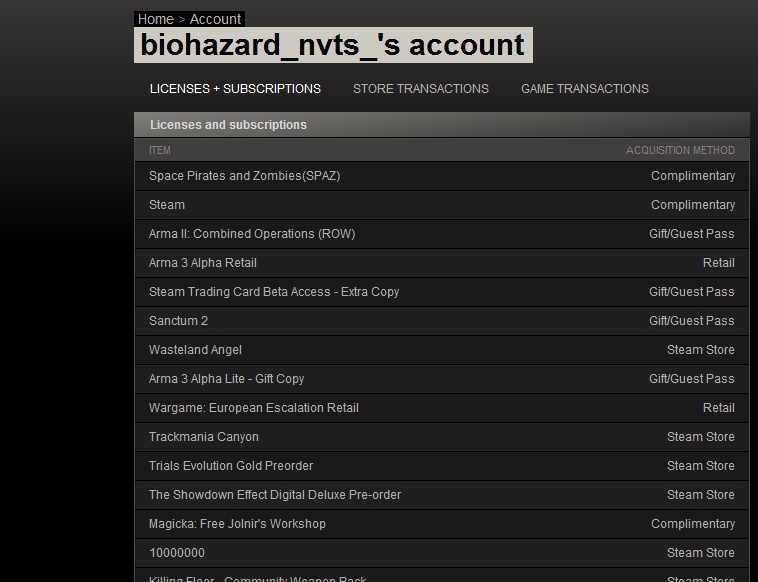Click the ACQUISITION METHOD column header
Image resolution: width=758 pixels, height=582 pixels.
click(x=680, y=150)
